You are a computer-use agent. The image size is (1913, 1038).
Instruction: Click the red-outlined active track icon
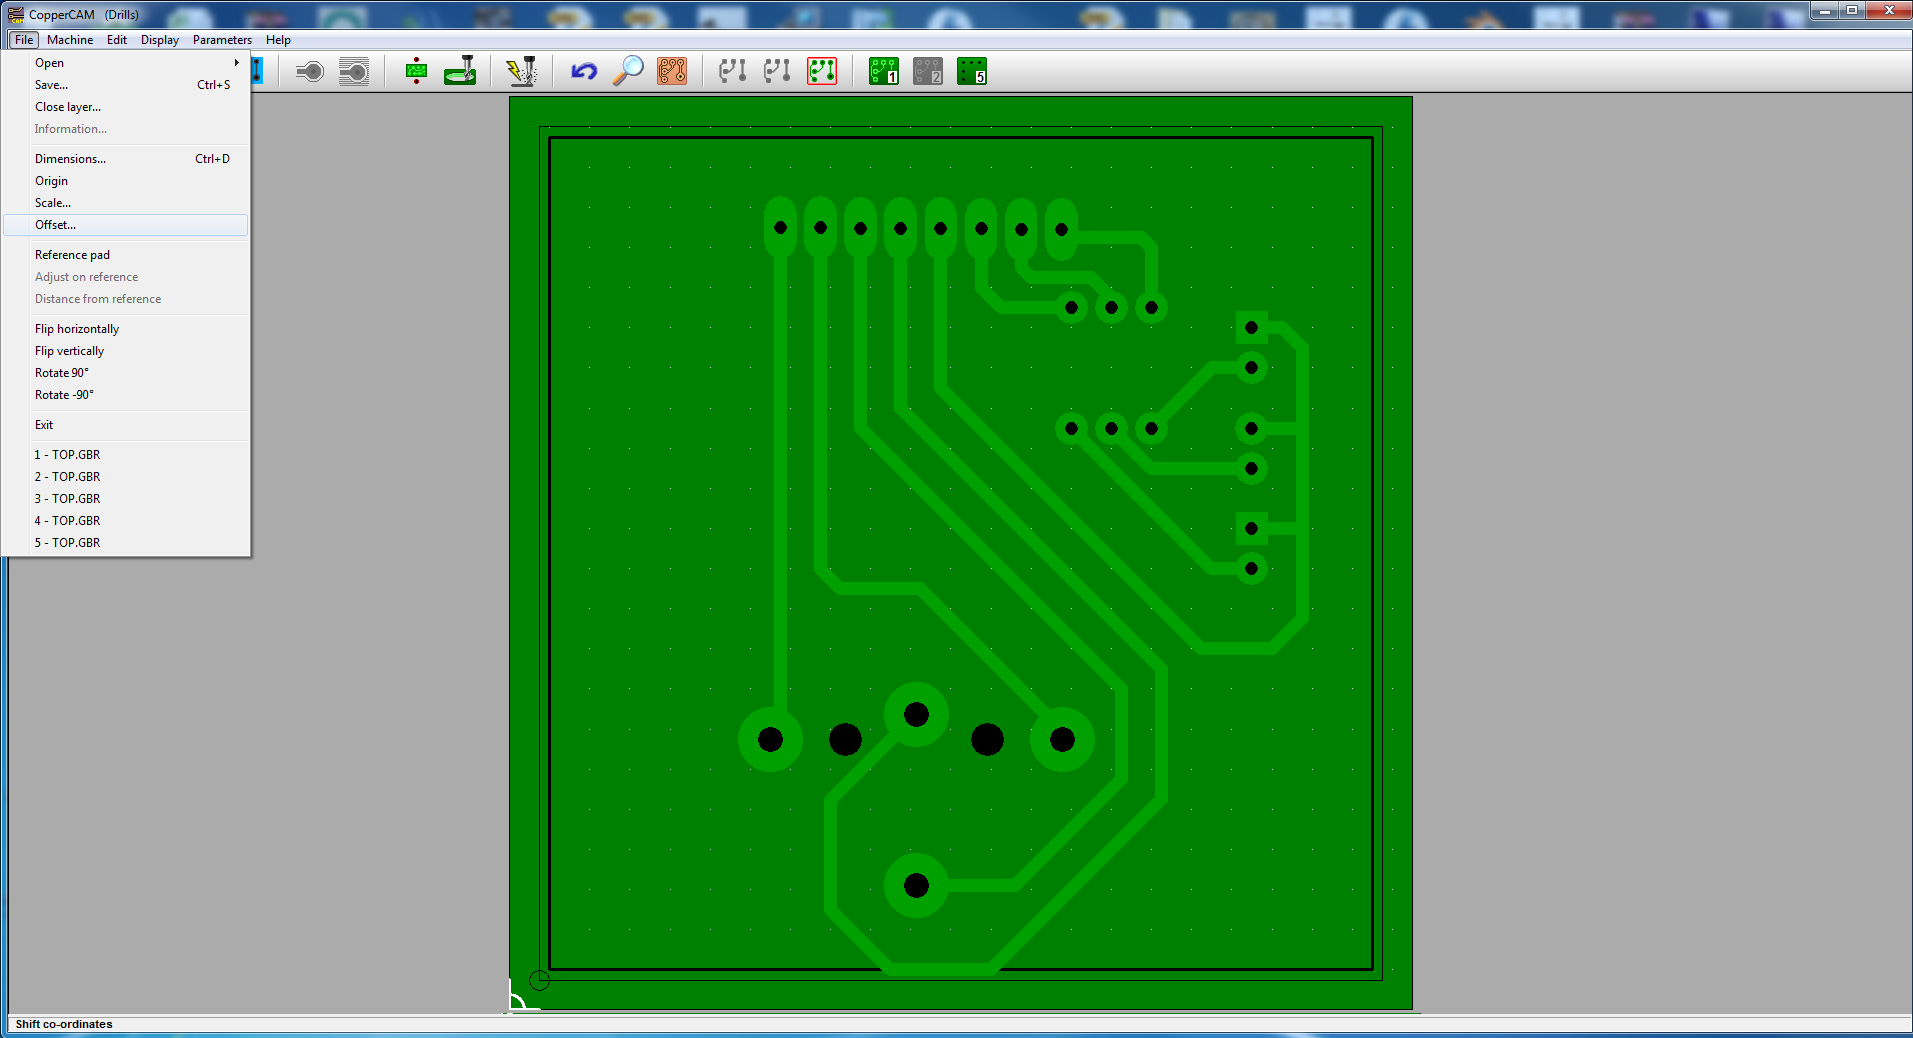[x=821, y=71]
